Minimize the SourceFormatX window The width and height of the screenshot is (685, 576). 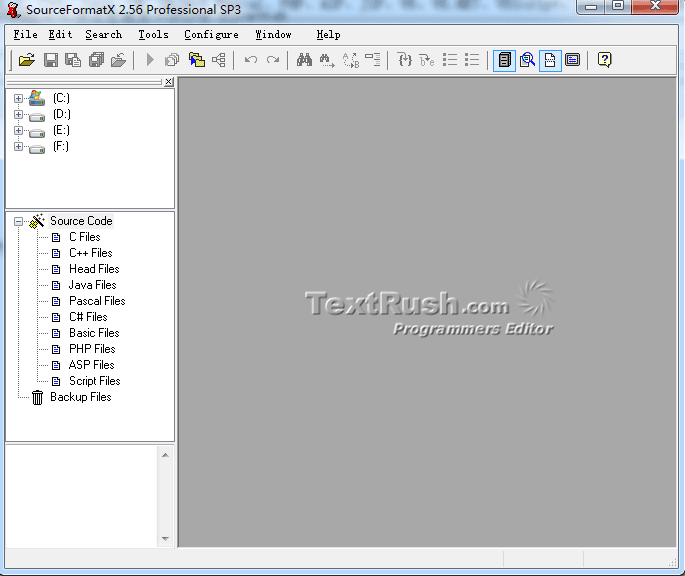(x=591, y=7)
